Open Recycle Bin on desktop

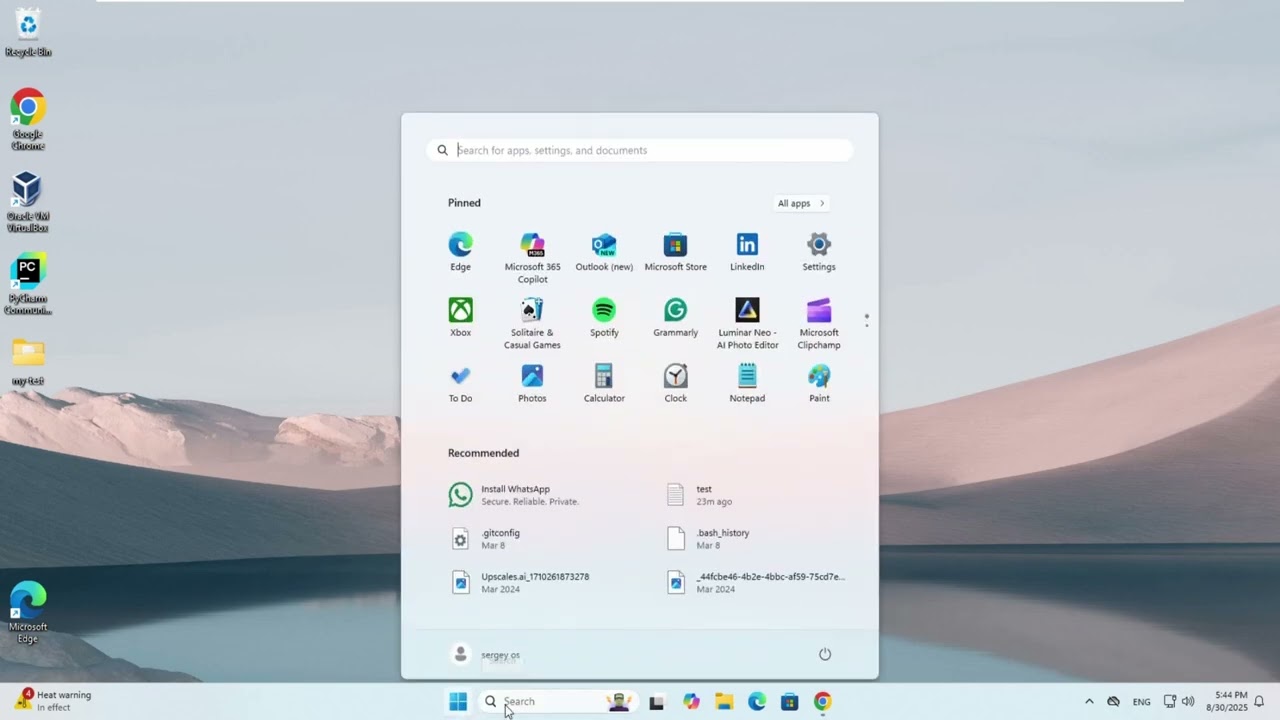pos(28,33)
